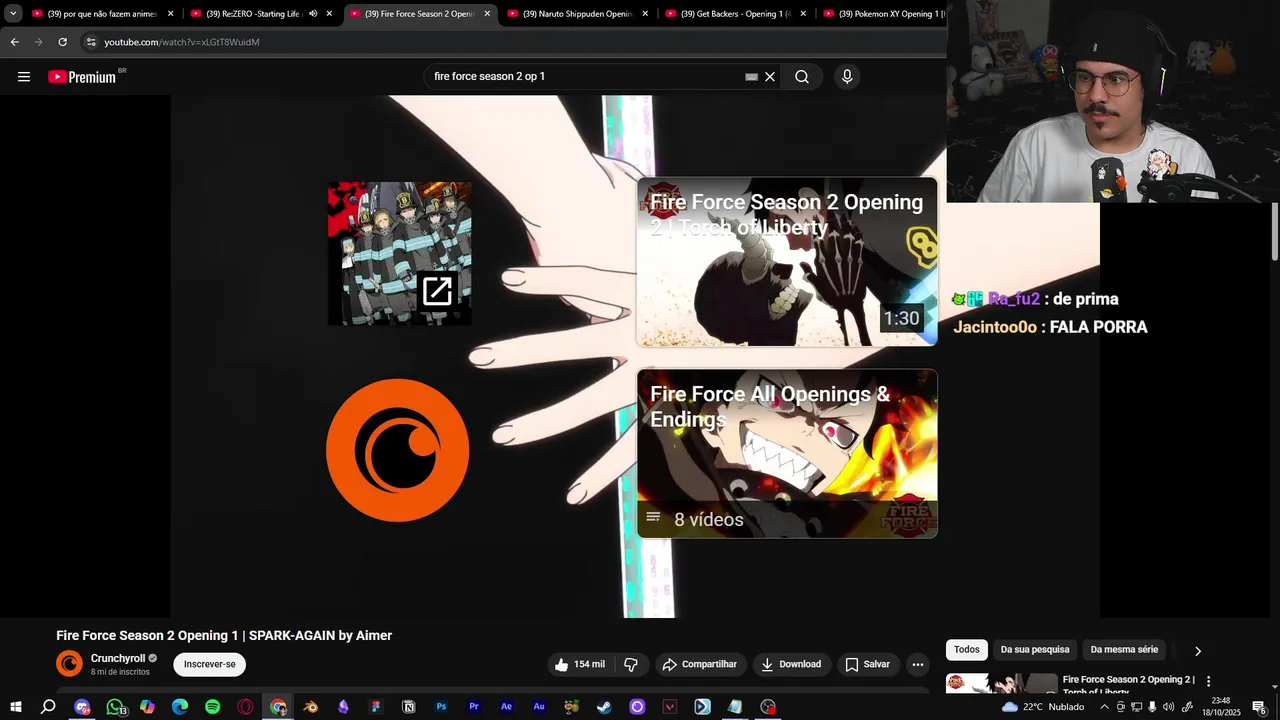Click the address bar URL
The height and width of the screenshot is (720, 1280).
(x=182, y=42)
